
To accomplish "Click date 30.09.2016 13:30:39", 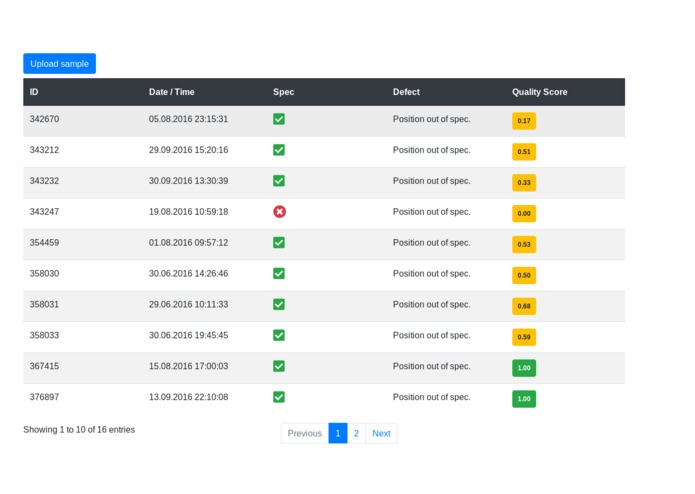I will 188,181.
